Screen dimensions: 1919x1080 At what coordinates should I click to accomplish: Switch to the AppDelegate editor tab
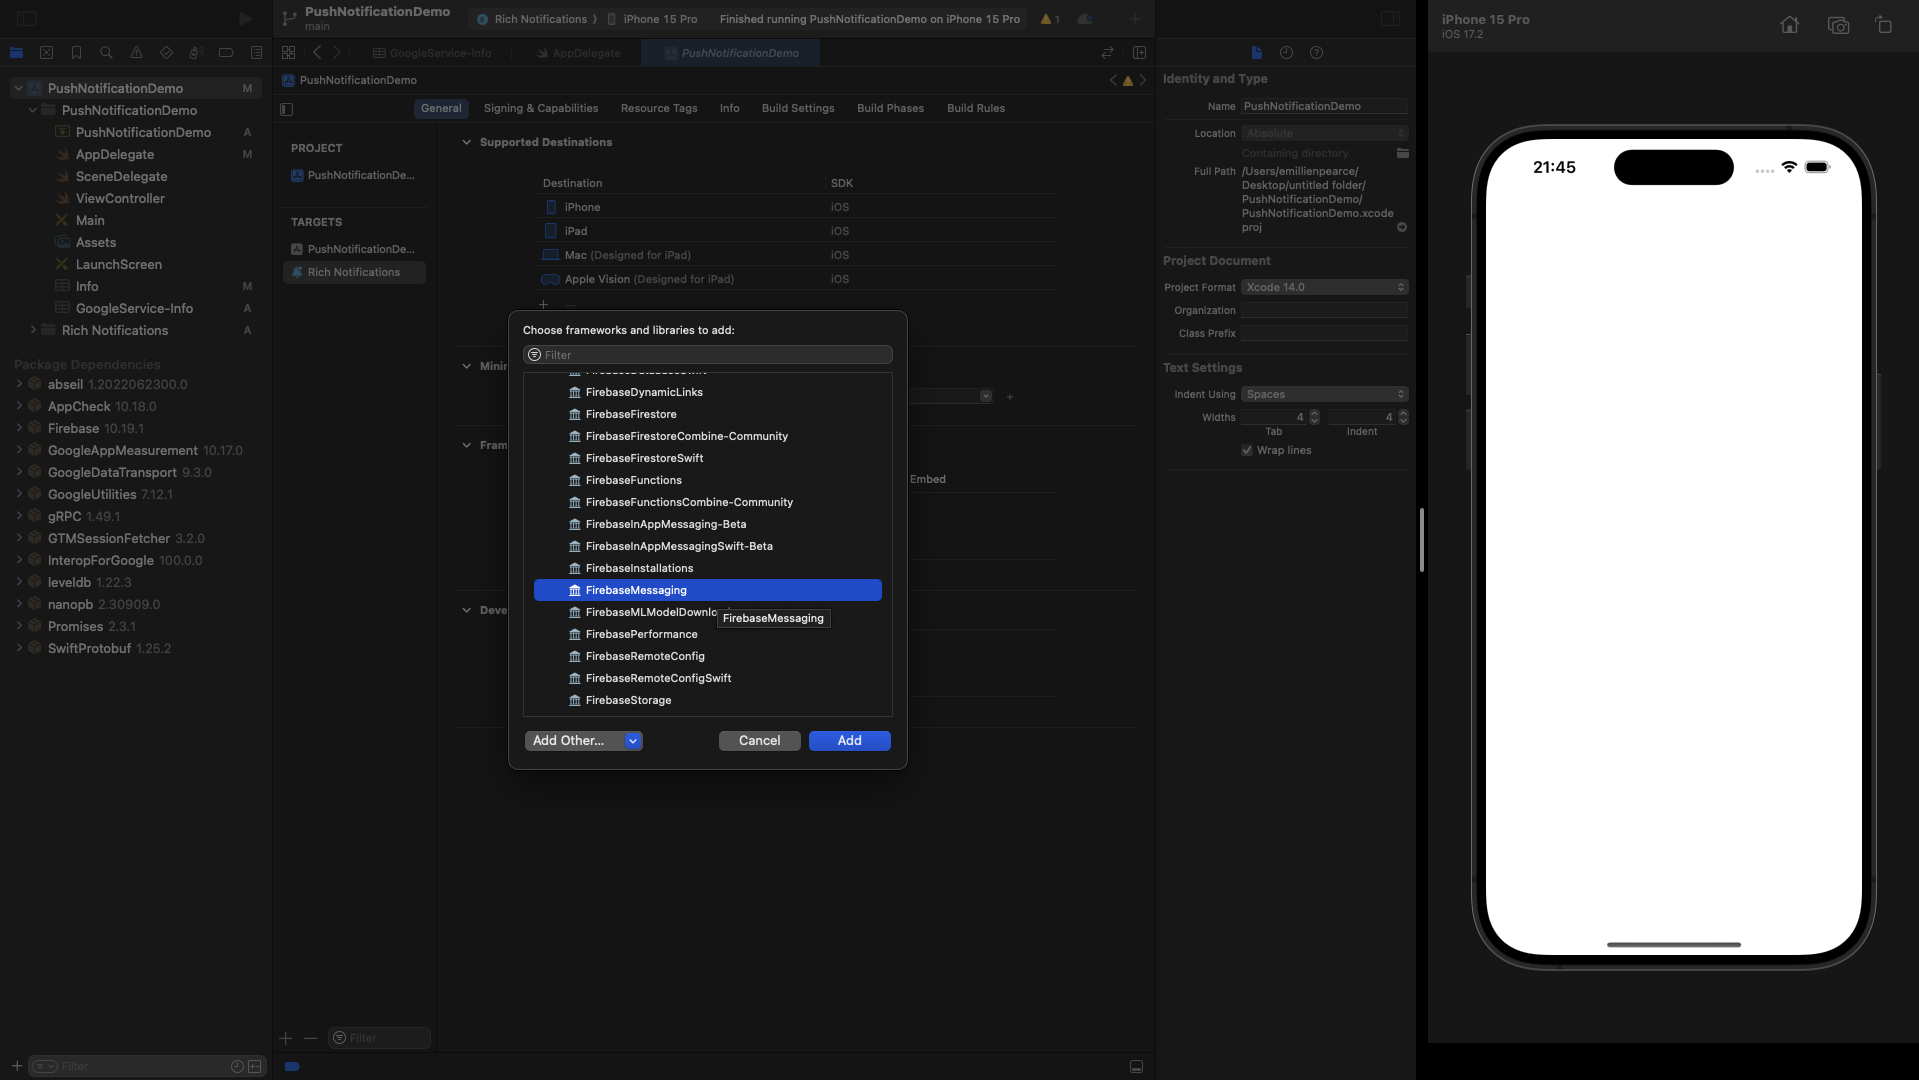pyautogui.click(x=578, y=53)
